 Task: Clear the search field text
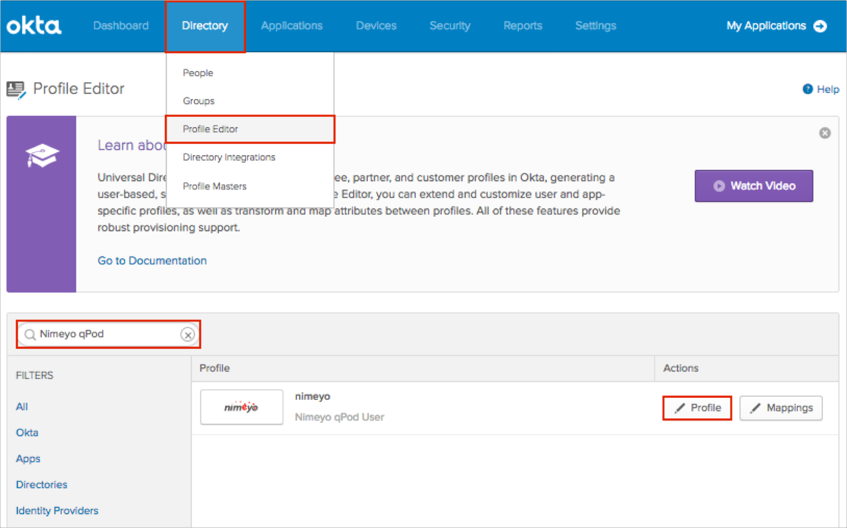(187, 335)
